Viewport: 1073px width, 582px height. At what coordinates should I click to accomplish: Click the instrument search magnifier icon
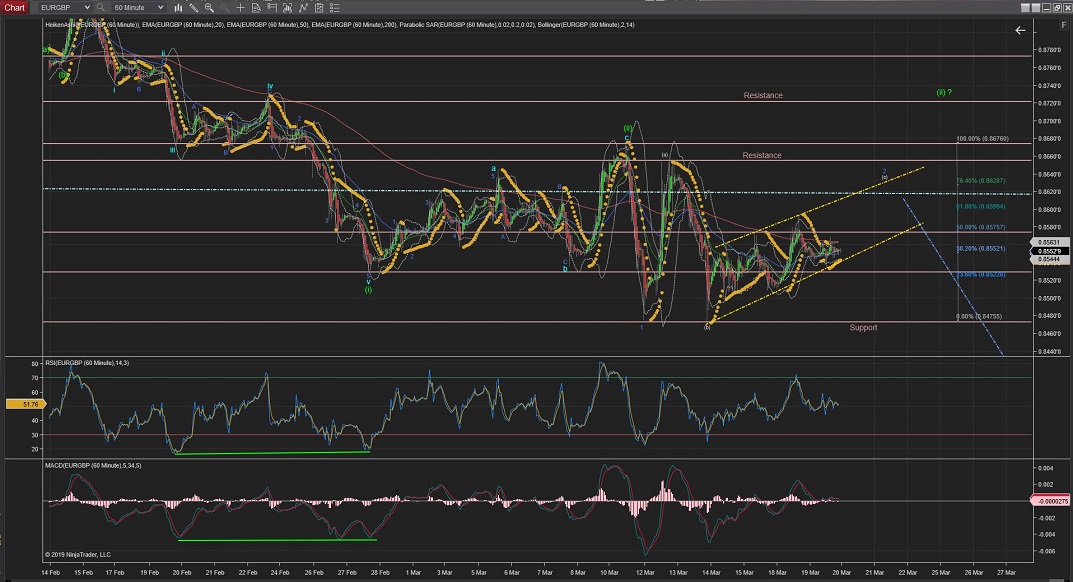click(101, 8)
